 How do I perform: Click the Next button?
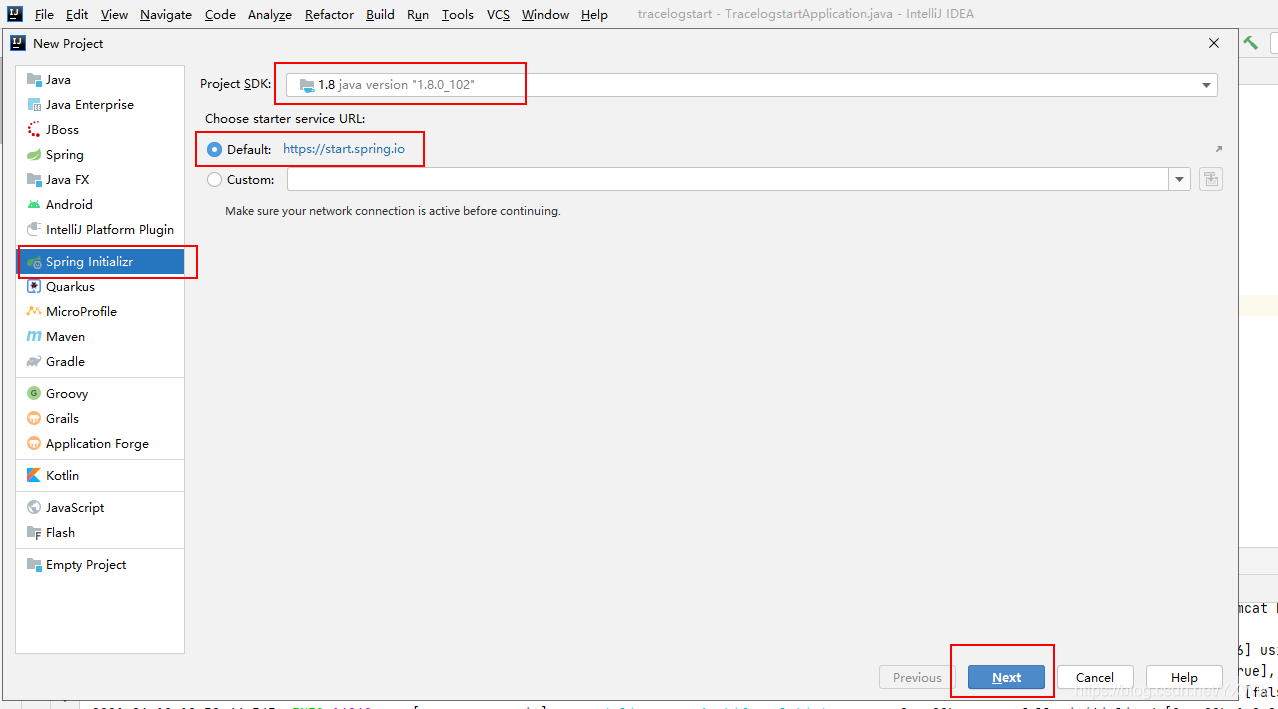[x=1006, y=677]
